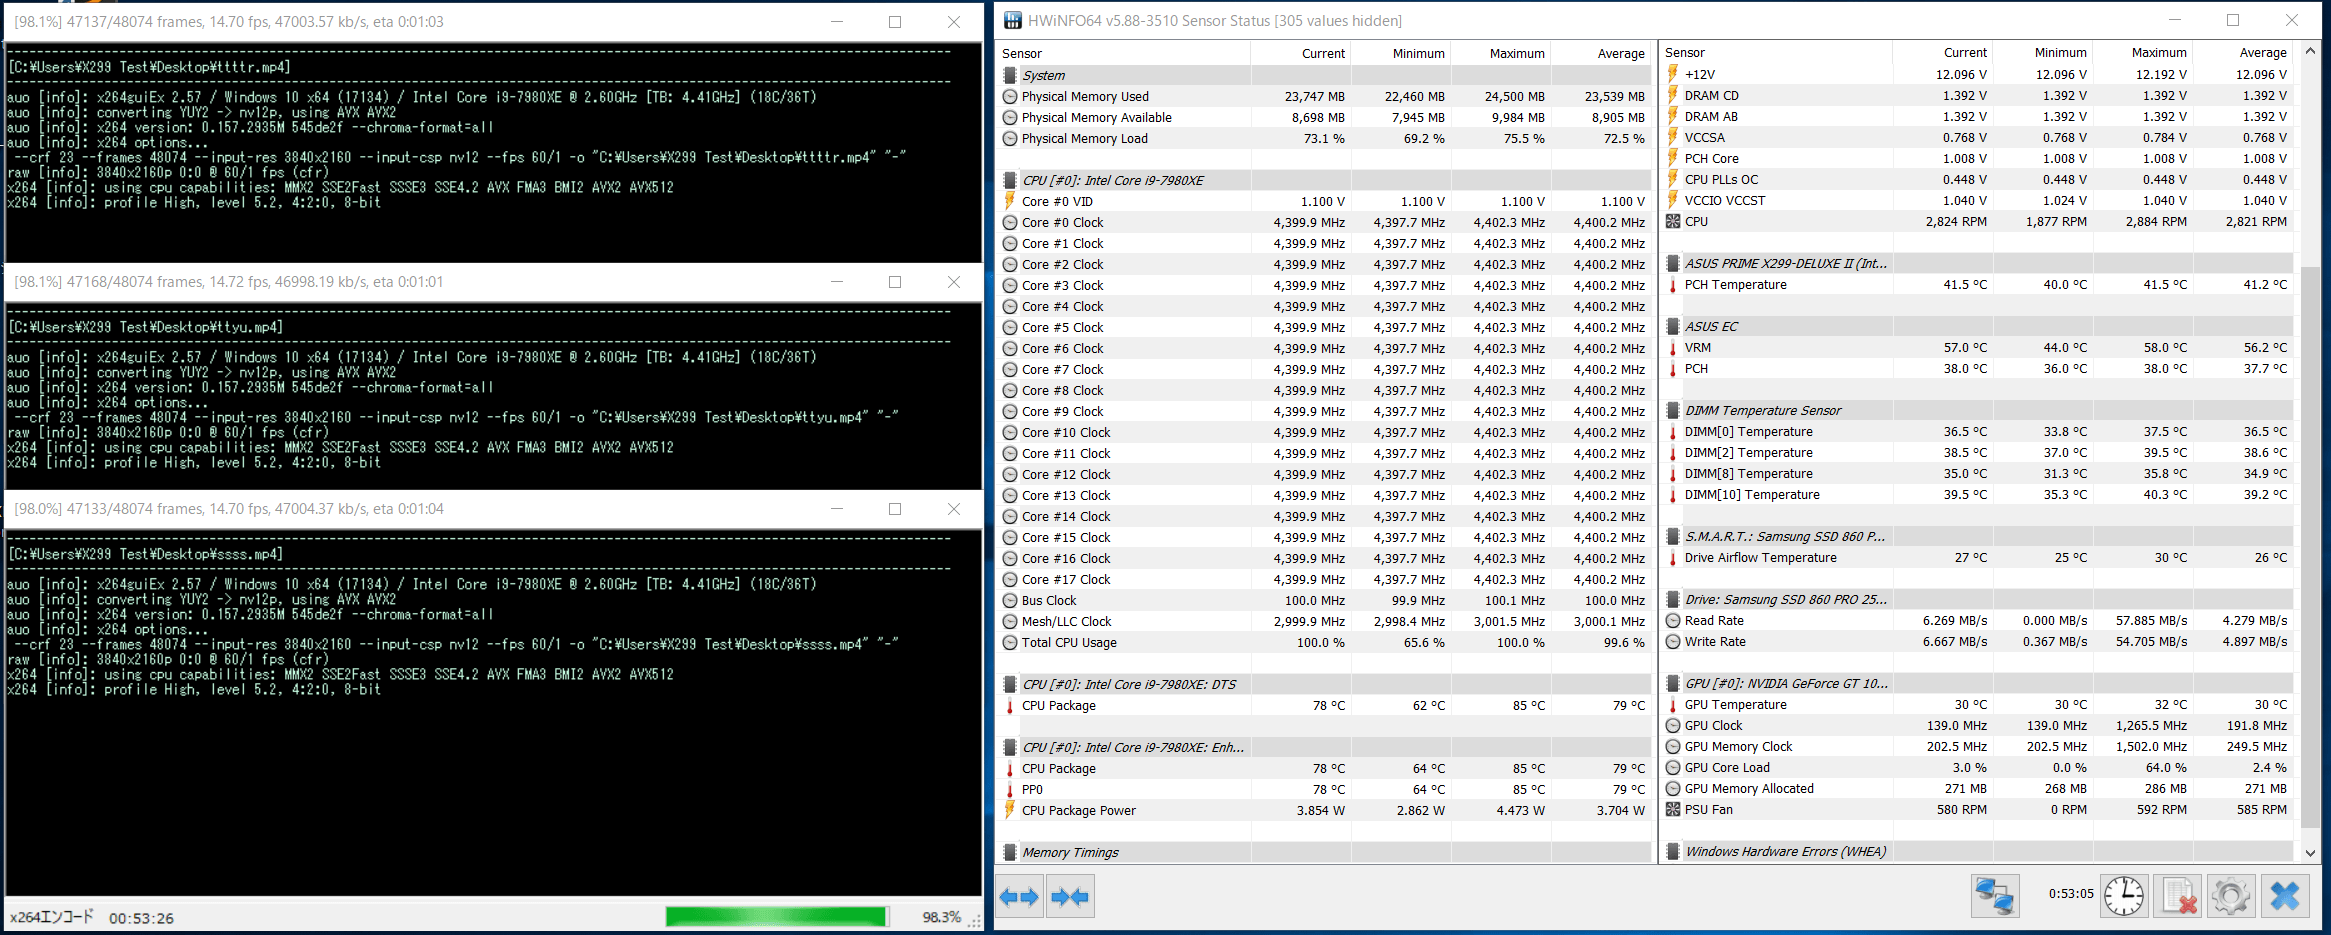
Task: Select the PP0 temperature row
Action: [x=1325, y=789]
